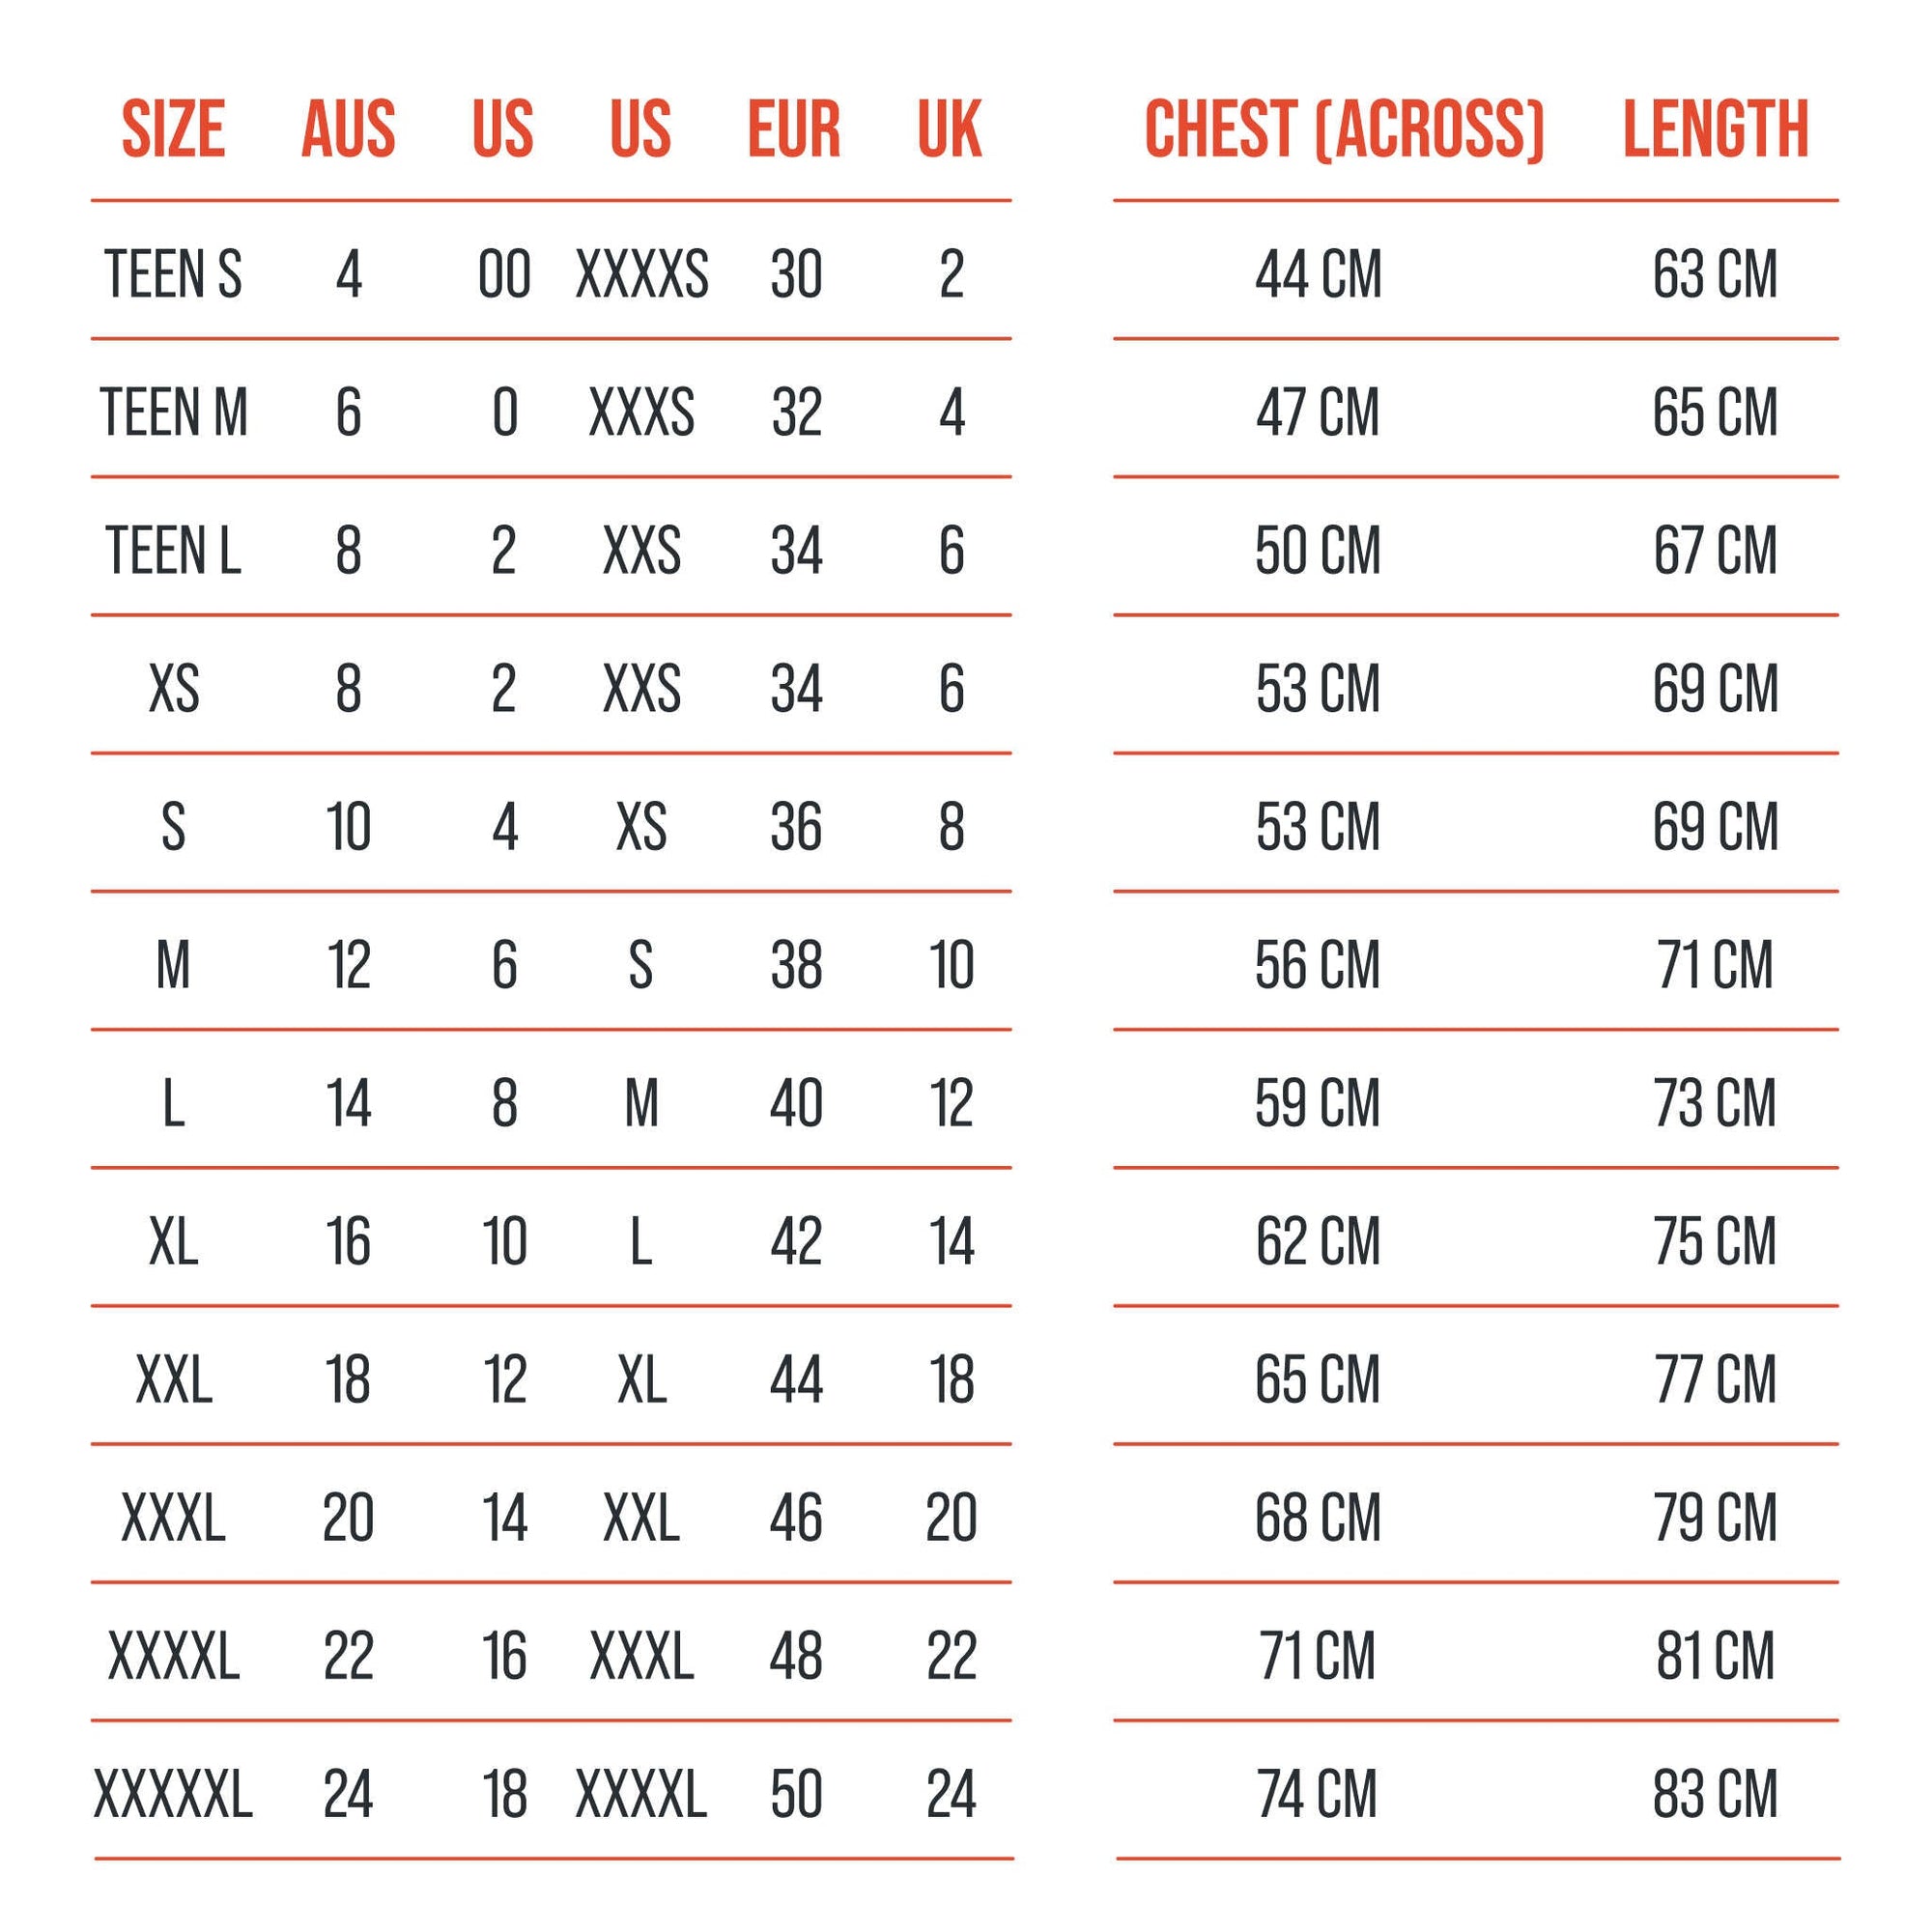This screenshot has height=1932, width=1932.
Task: Click the 74 CM chest value
Action: 1318,1794
